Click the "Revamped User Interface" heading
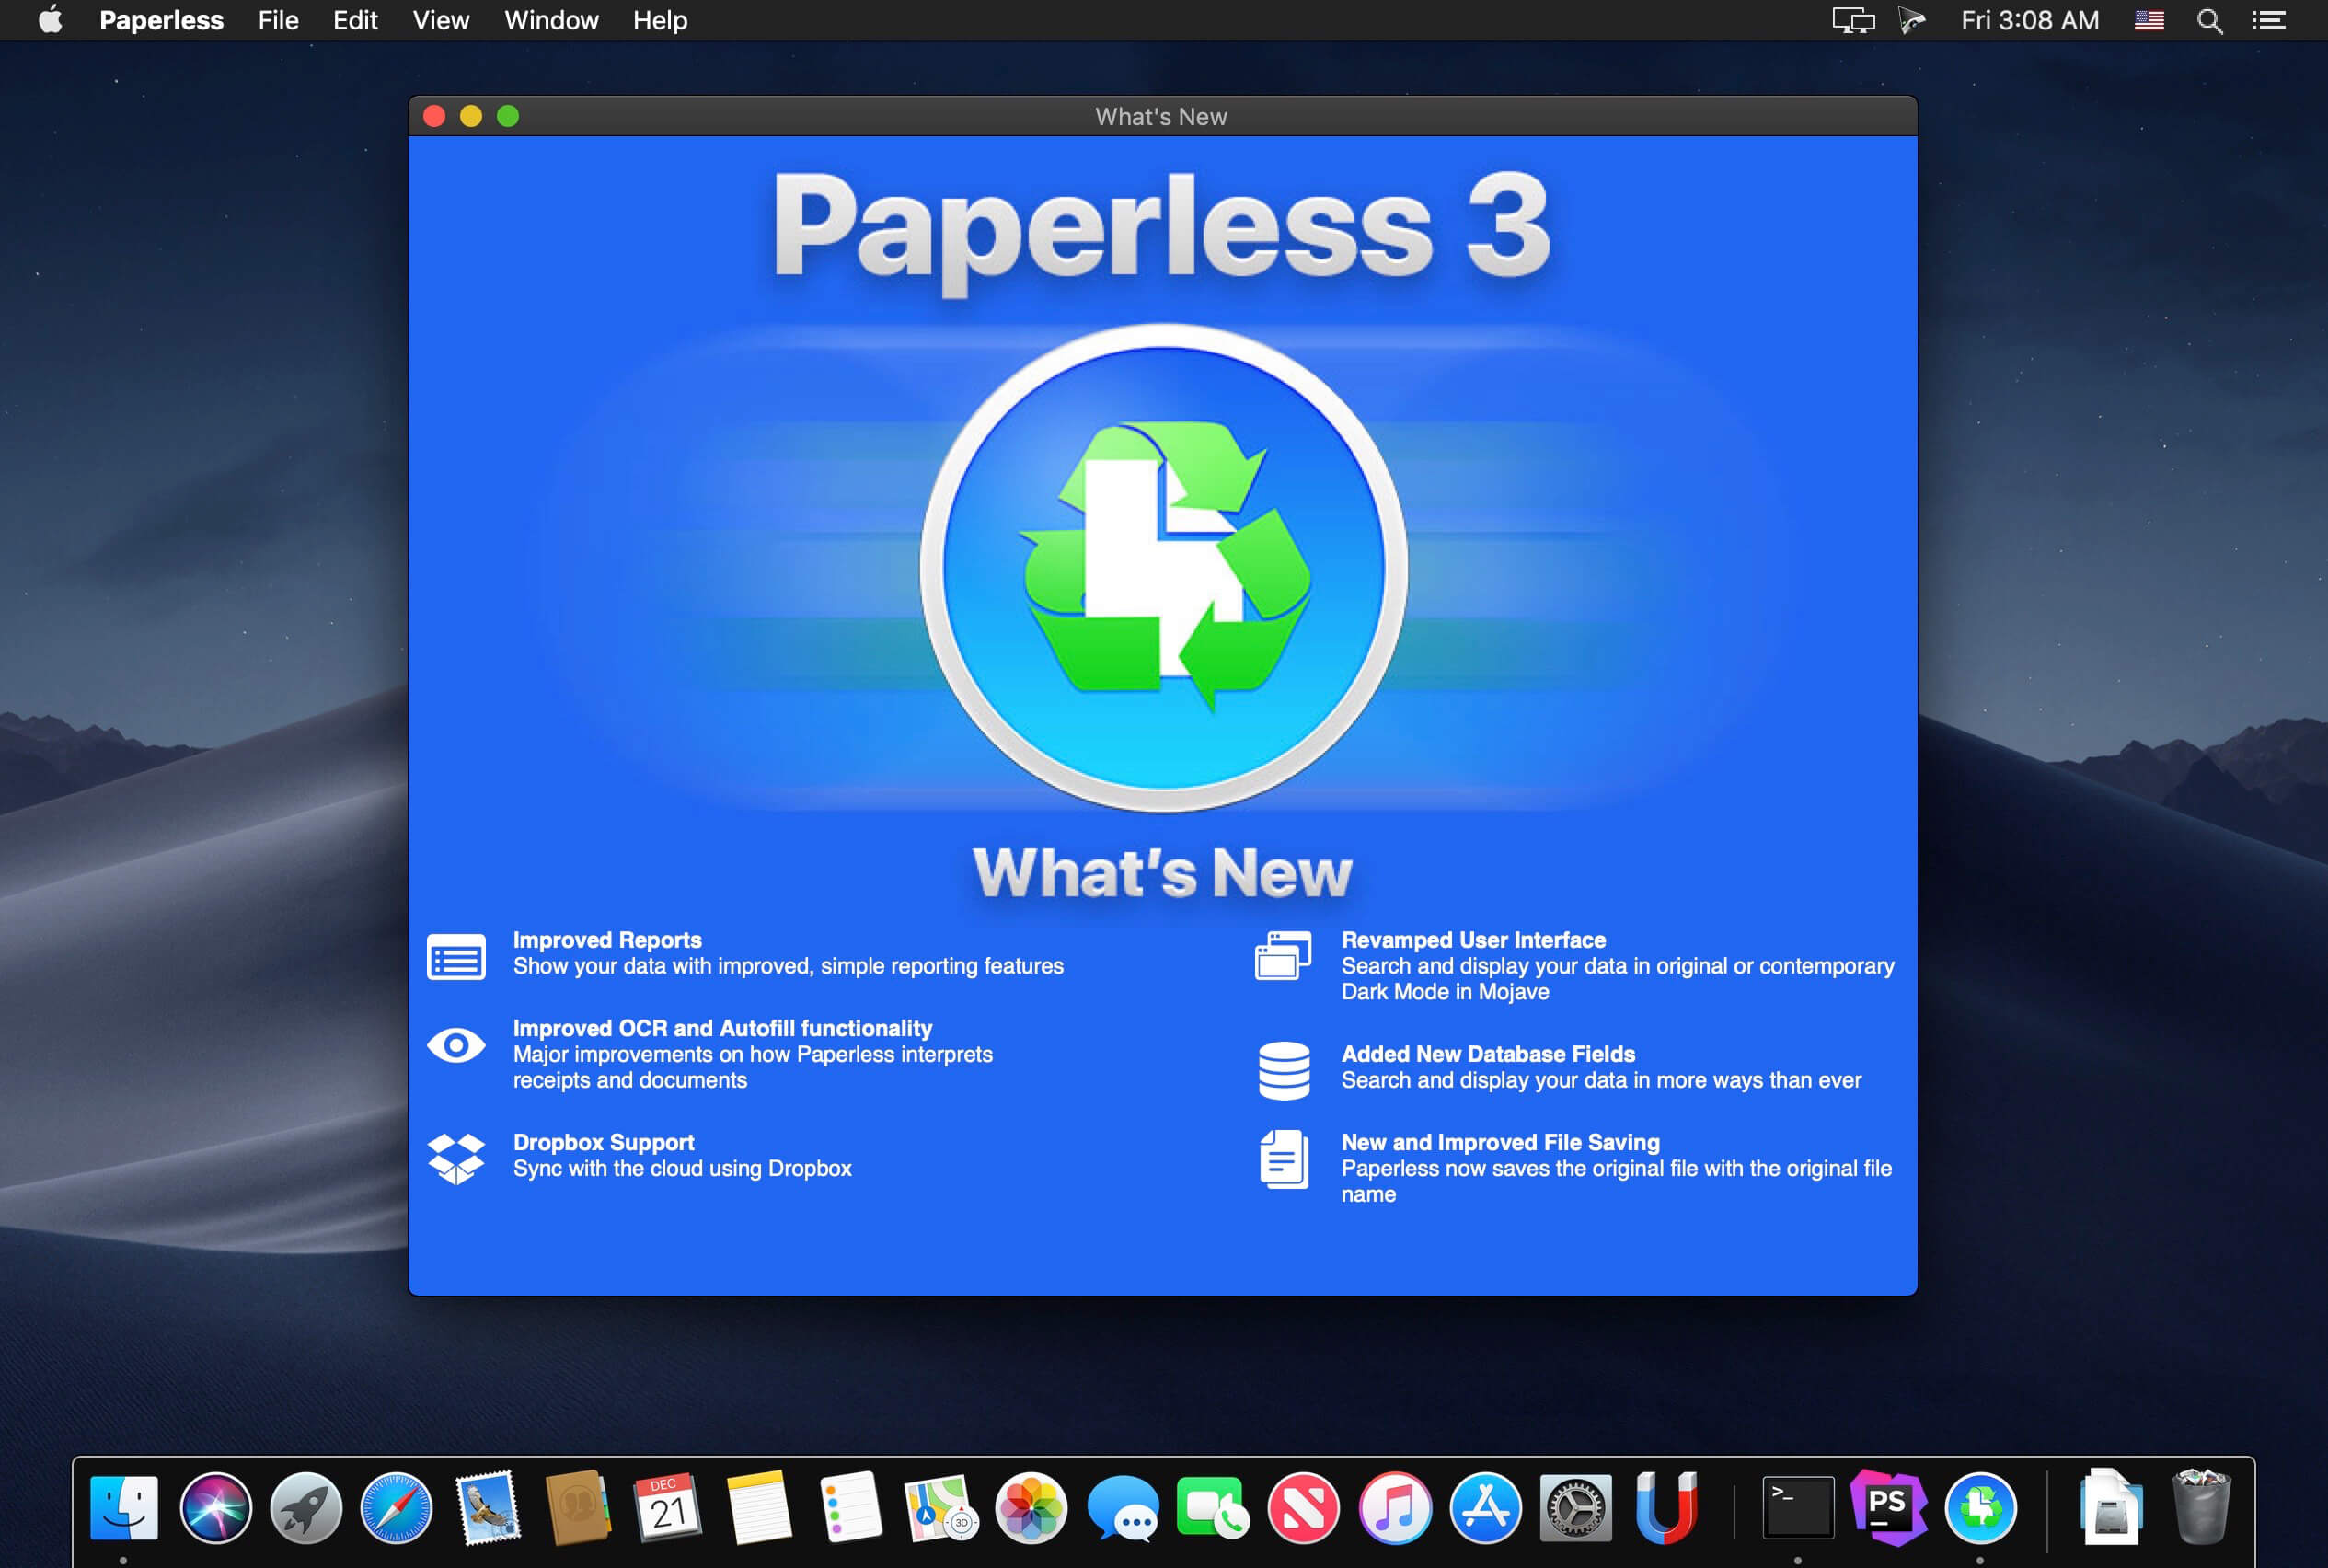This screenshot has width=2328, height=1568. click(1473, 940)
